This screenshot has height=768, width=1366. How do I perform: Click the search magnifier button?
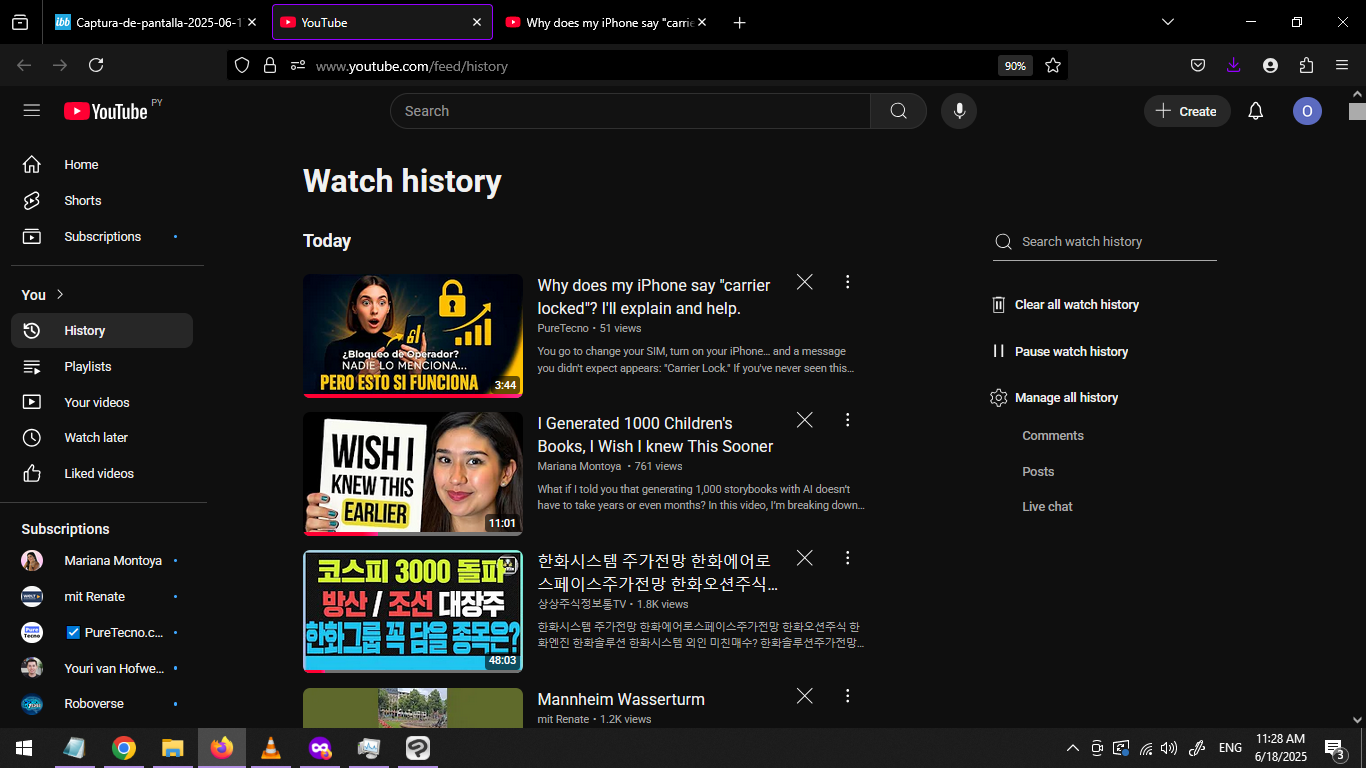click(898, 111)
